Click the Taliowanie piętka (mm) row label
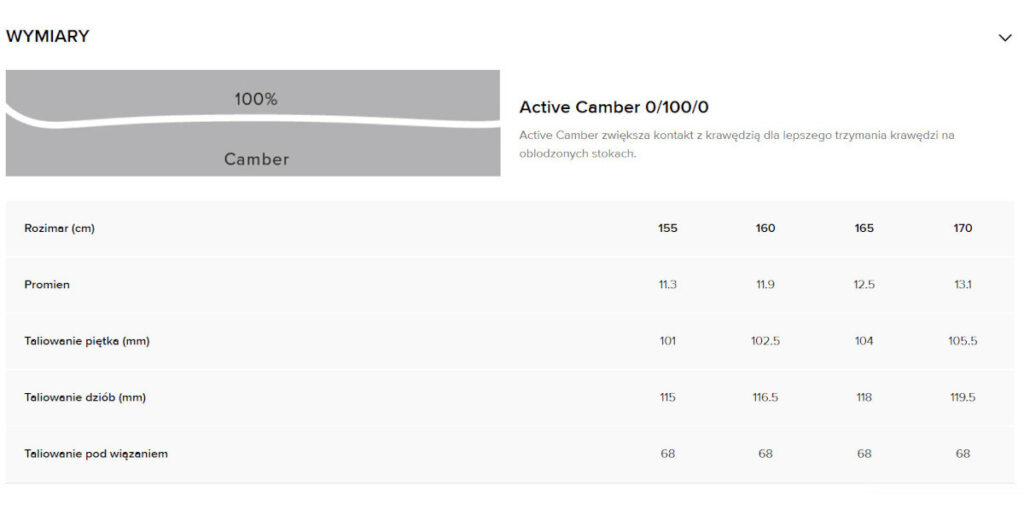 (x=87, y=341)
